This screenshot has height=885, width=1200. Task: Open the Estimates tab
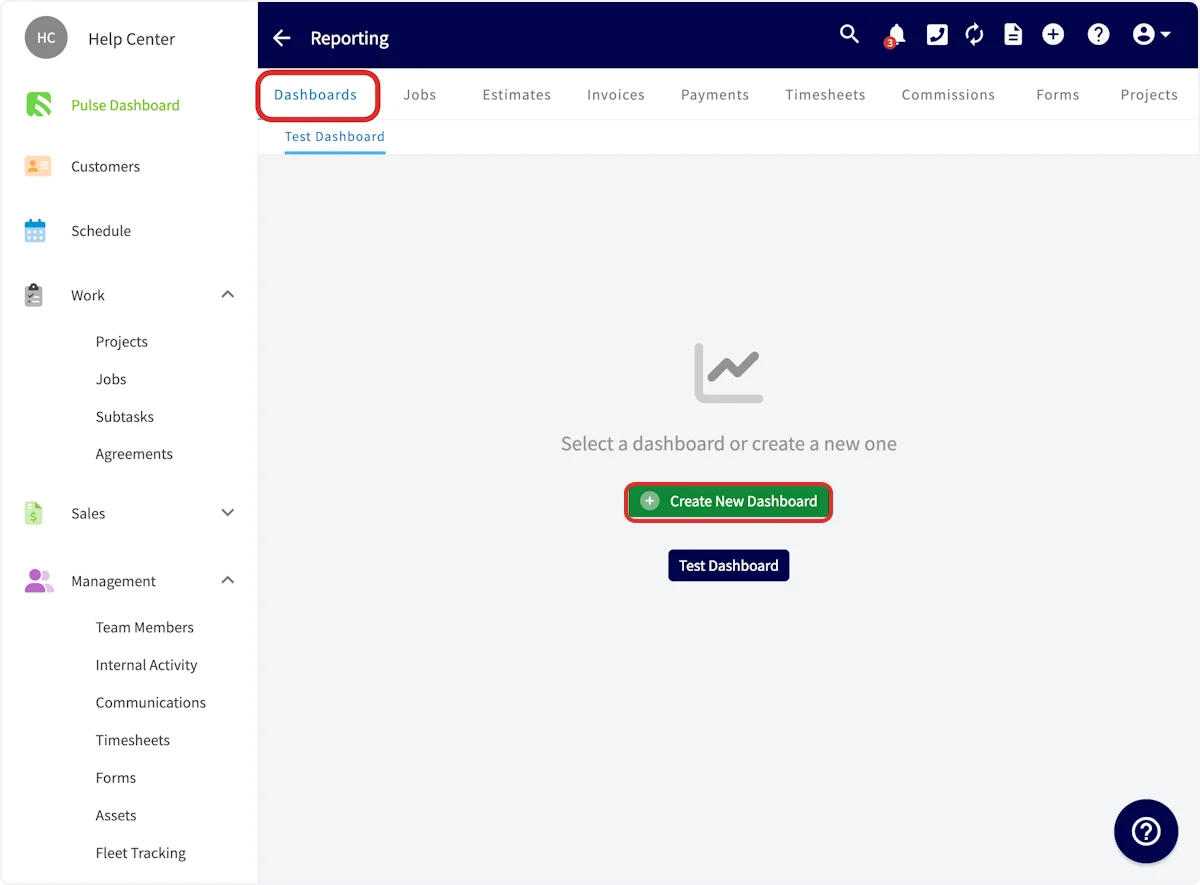(x=516, y=95)
